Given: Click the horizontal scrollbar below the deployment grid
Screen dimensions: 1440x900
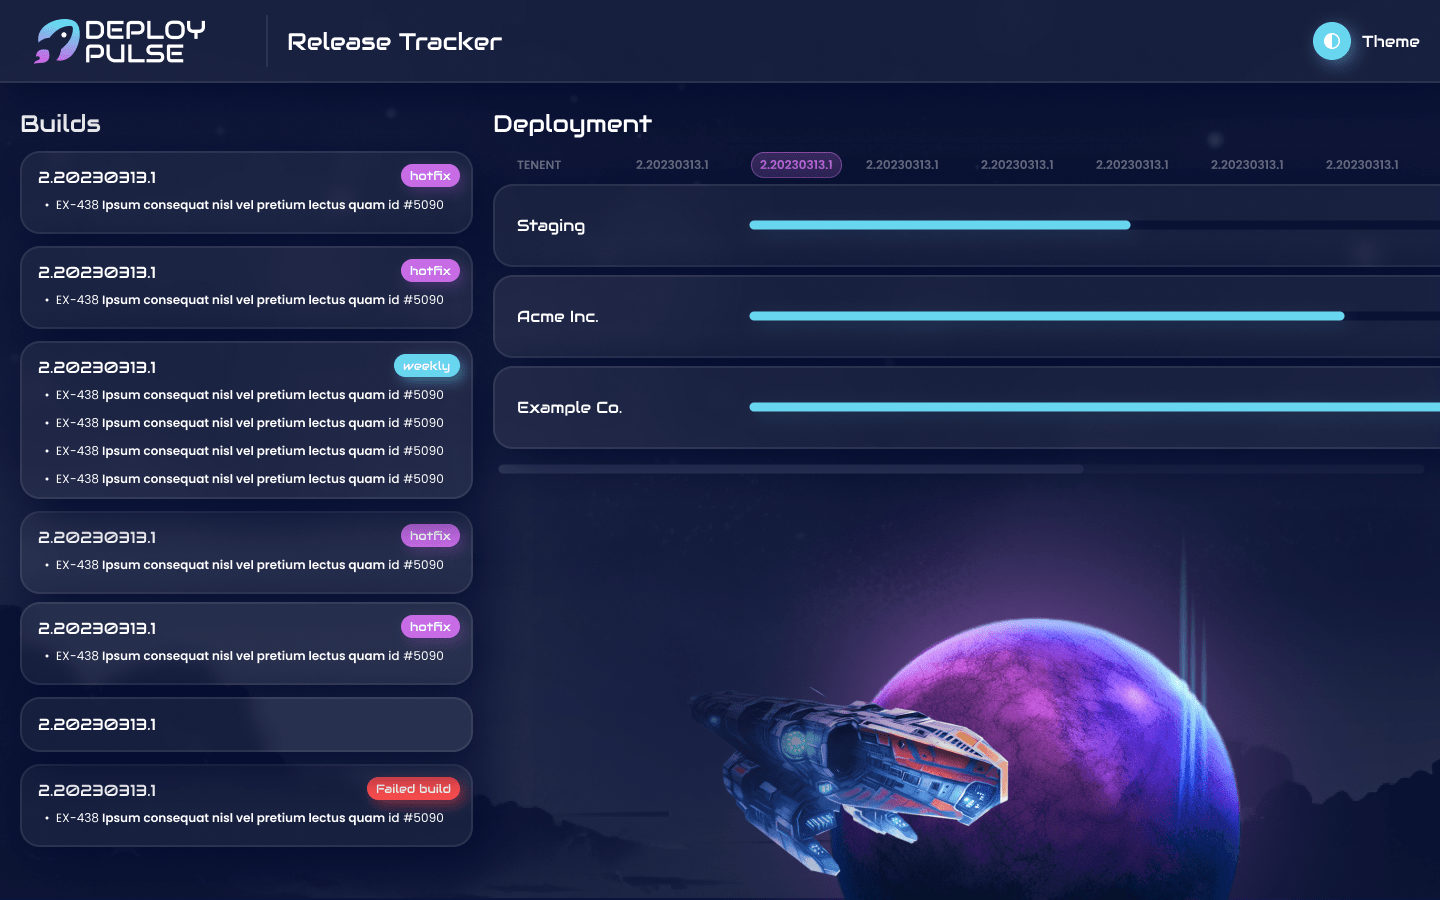Looking at the screenshot, I should 792,469.
